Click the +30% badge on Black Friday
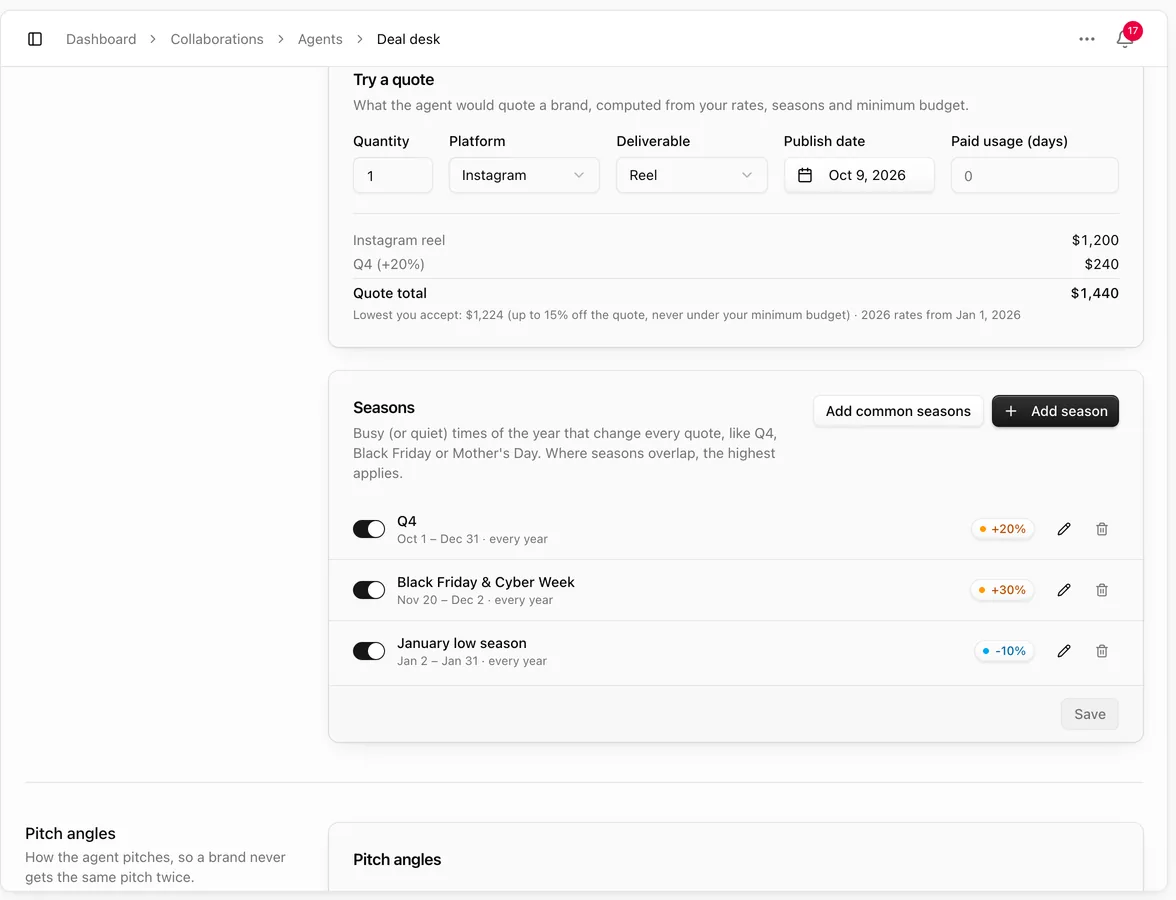Image resolution: width=1176 pixels, height=900 pixels. click(x=1002, y=590)
